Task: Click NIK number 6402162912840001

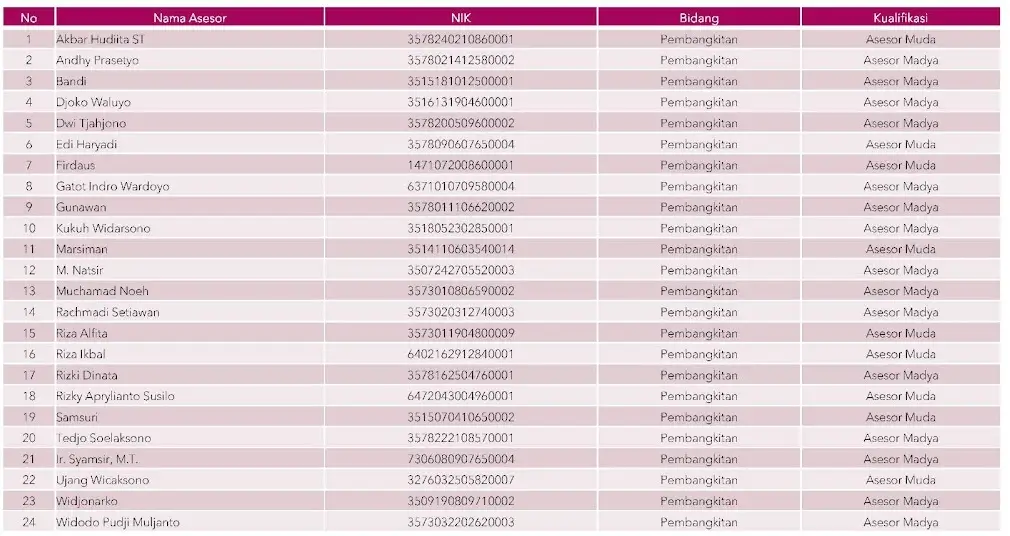Action: pos(460,354)
